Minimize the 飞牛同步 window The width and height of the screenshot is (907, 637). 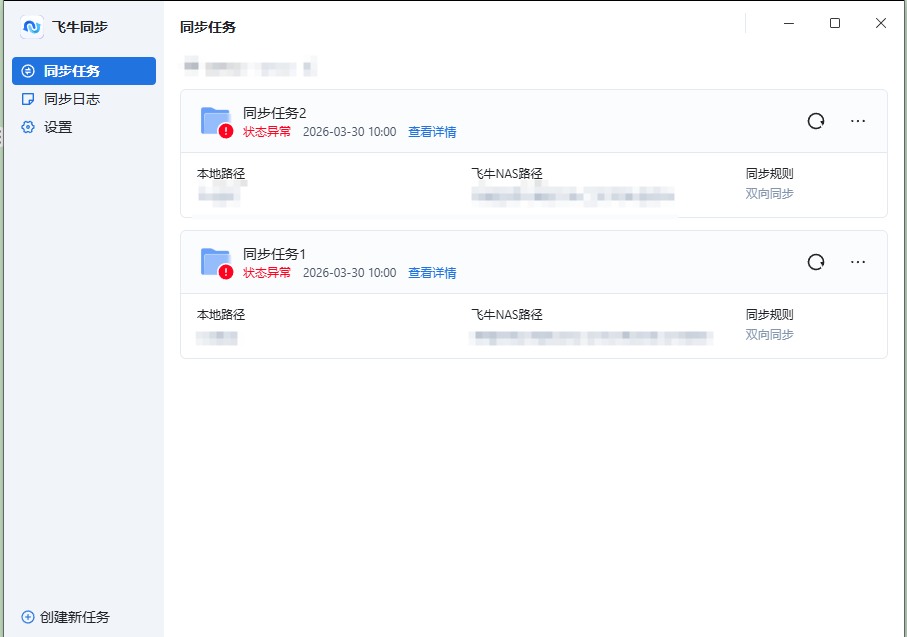(x=789, y=23)
